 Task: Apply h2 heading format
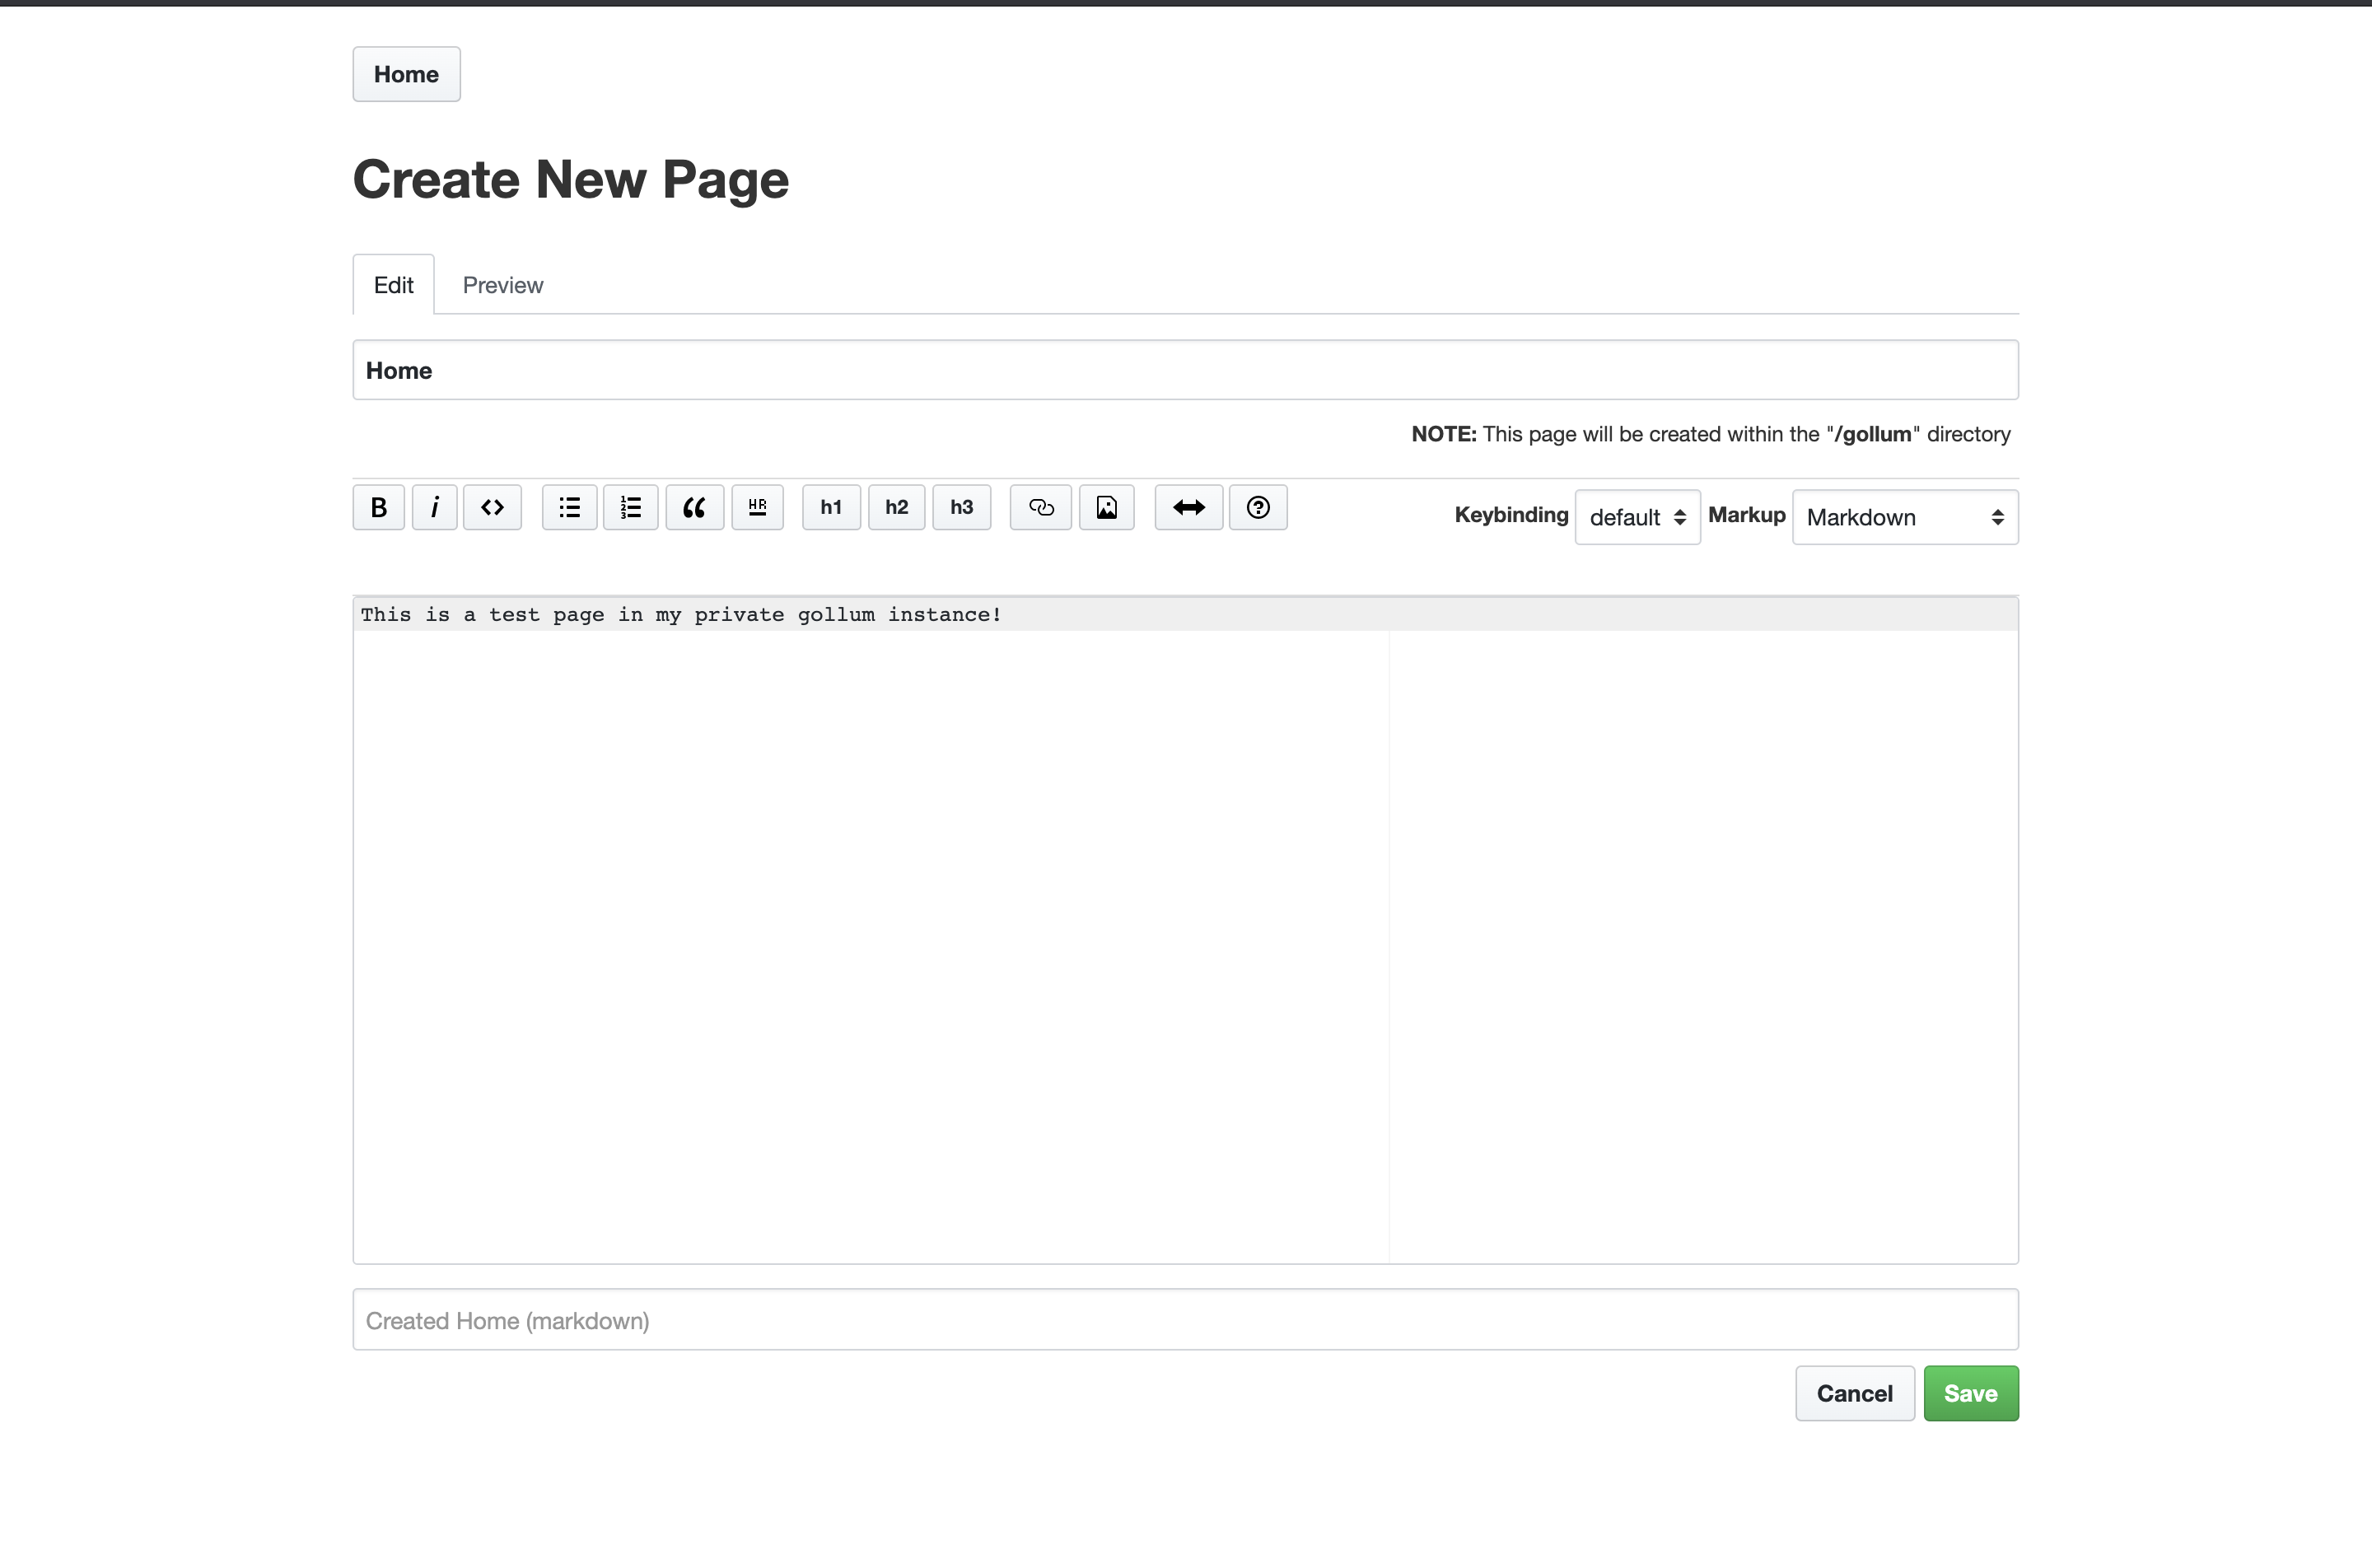(x=896, y=507)
